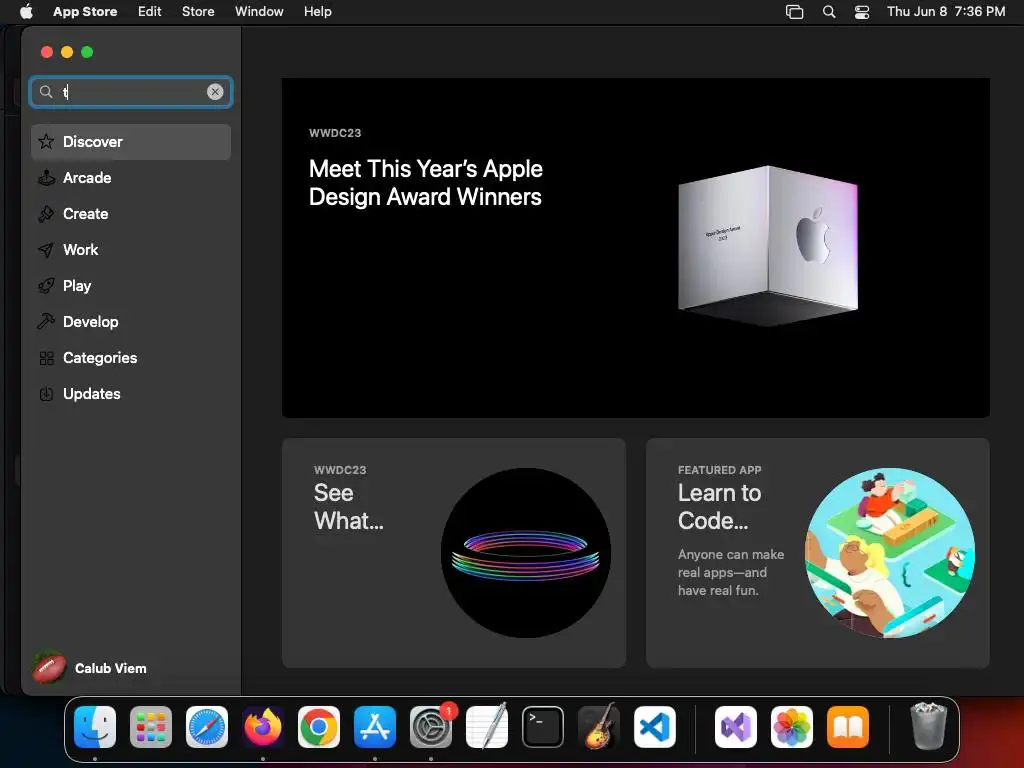The height and width of the screenshot is (768, 1024).
Task: Click the yellow minimize window button
Action: click(x=67, y=52)
